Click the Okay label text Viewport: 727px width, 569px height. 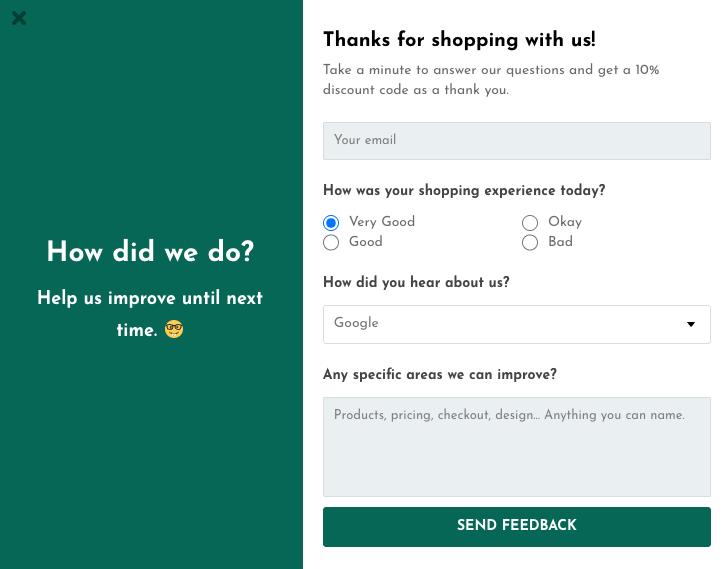click(565, 222)
